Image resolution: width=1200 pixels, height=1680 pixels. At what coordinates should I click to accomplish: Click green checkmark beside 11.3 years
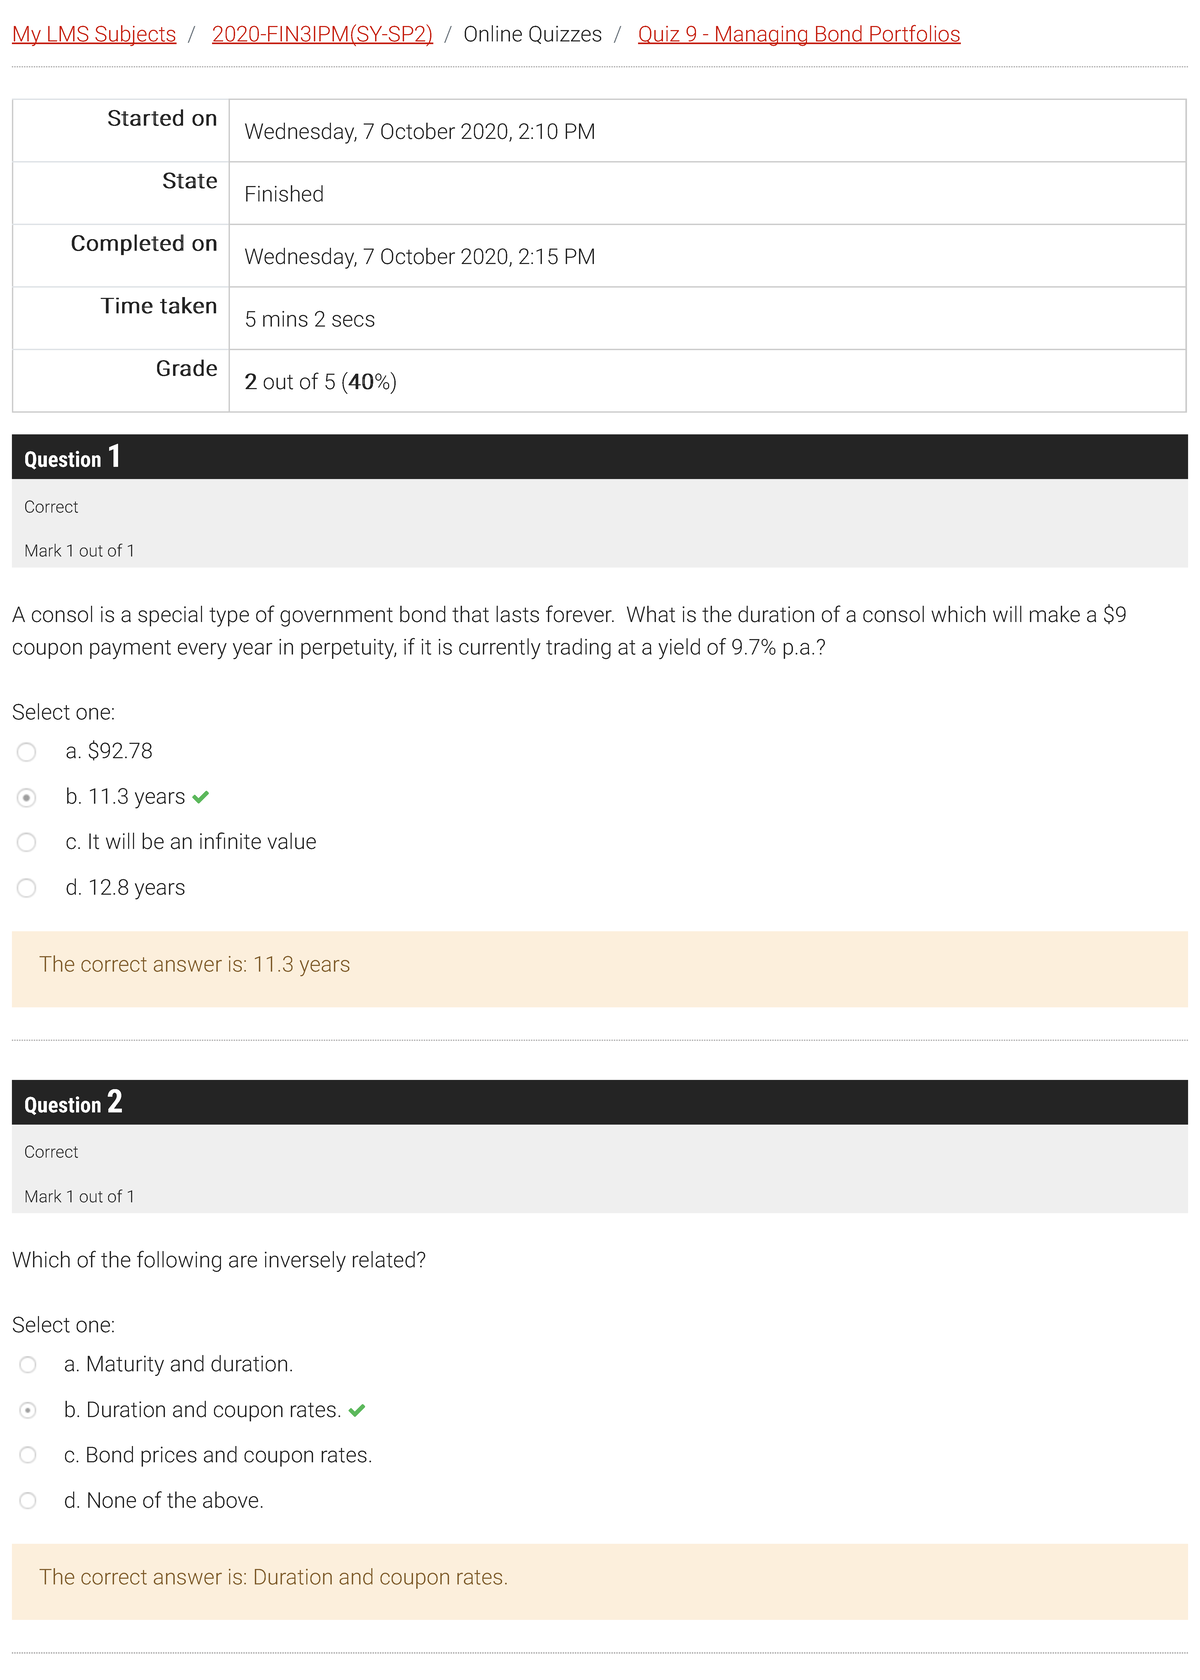[201, 797]
